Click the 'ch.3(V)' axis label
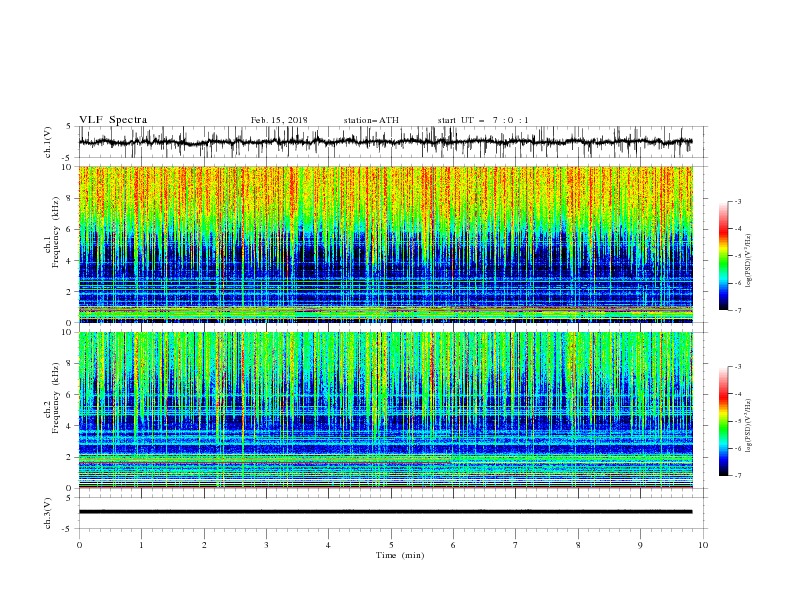Viewport: 792px width, 612px height. point(48,513)
